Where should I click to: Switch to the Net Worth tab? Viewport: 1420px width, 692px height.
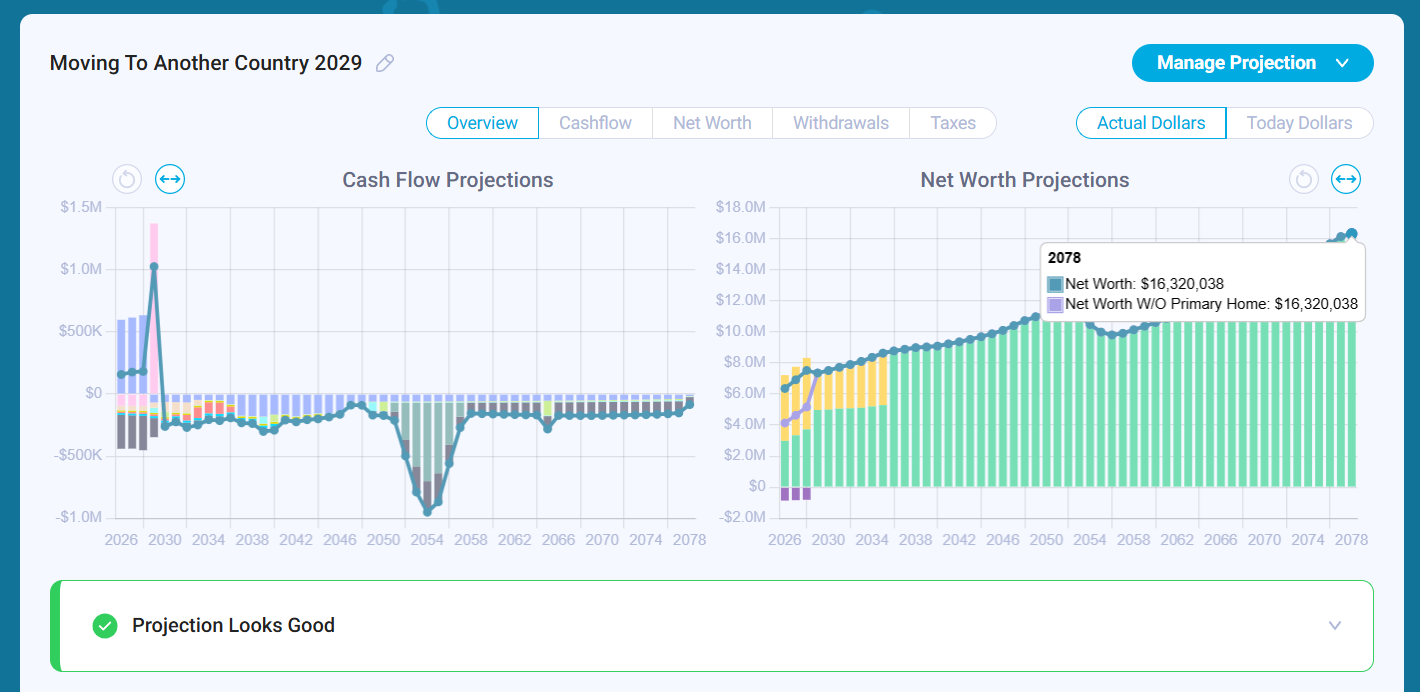712,123
